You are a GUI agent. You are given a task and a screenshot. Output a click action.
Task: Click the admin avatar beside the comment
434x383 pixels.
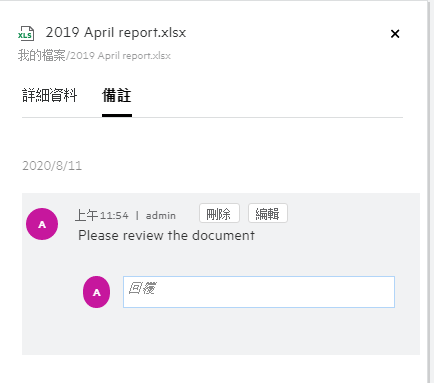click(42, 224)
